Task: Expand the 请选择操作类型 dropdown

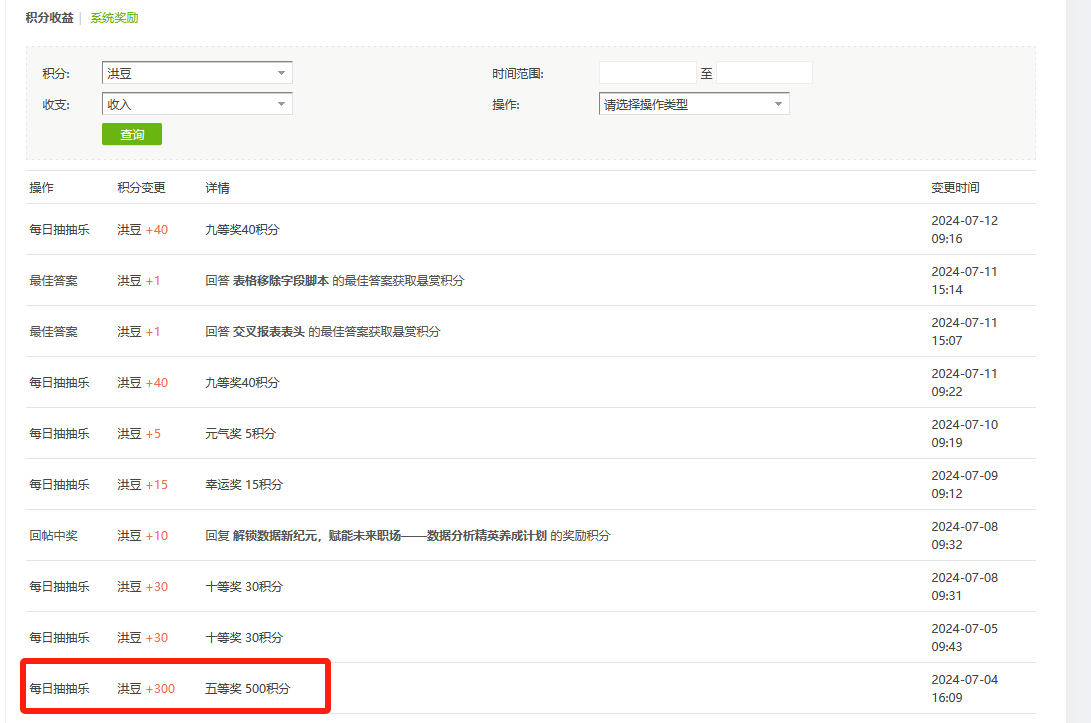Action: pos(693,104)
